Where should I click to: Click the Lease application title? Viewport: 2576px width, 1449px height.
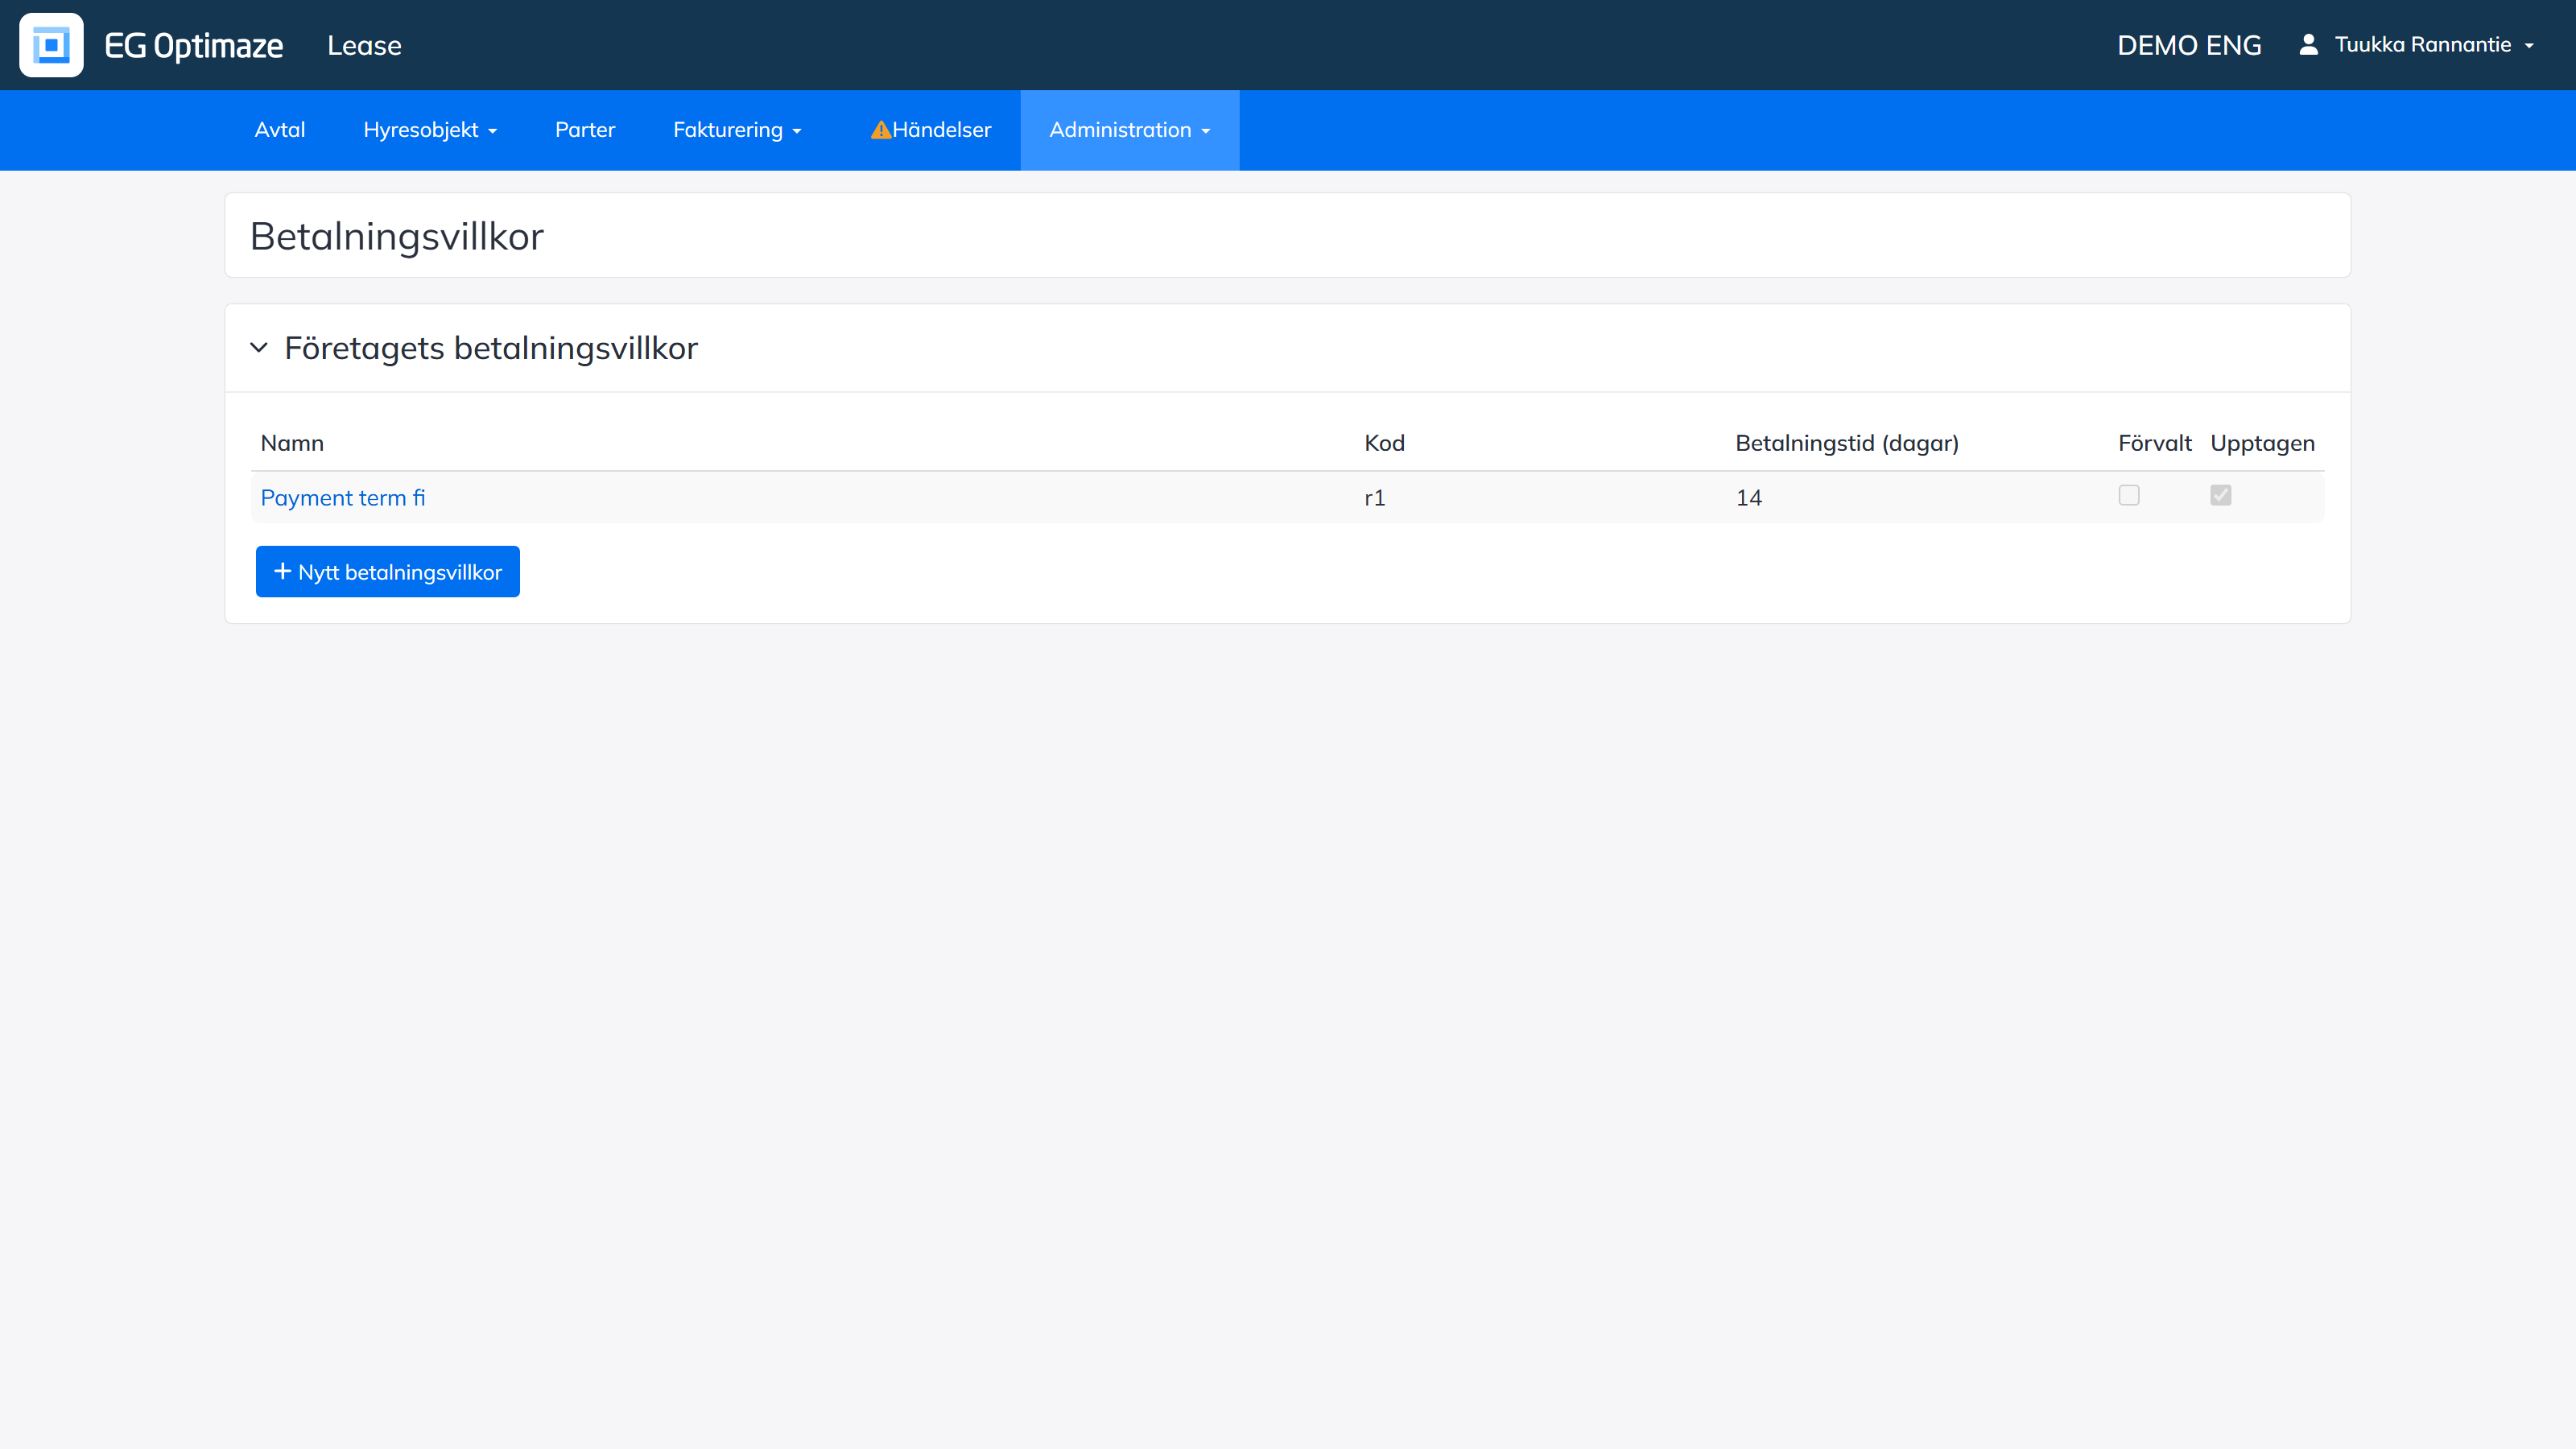pos(364,45)
